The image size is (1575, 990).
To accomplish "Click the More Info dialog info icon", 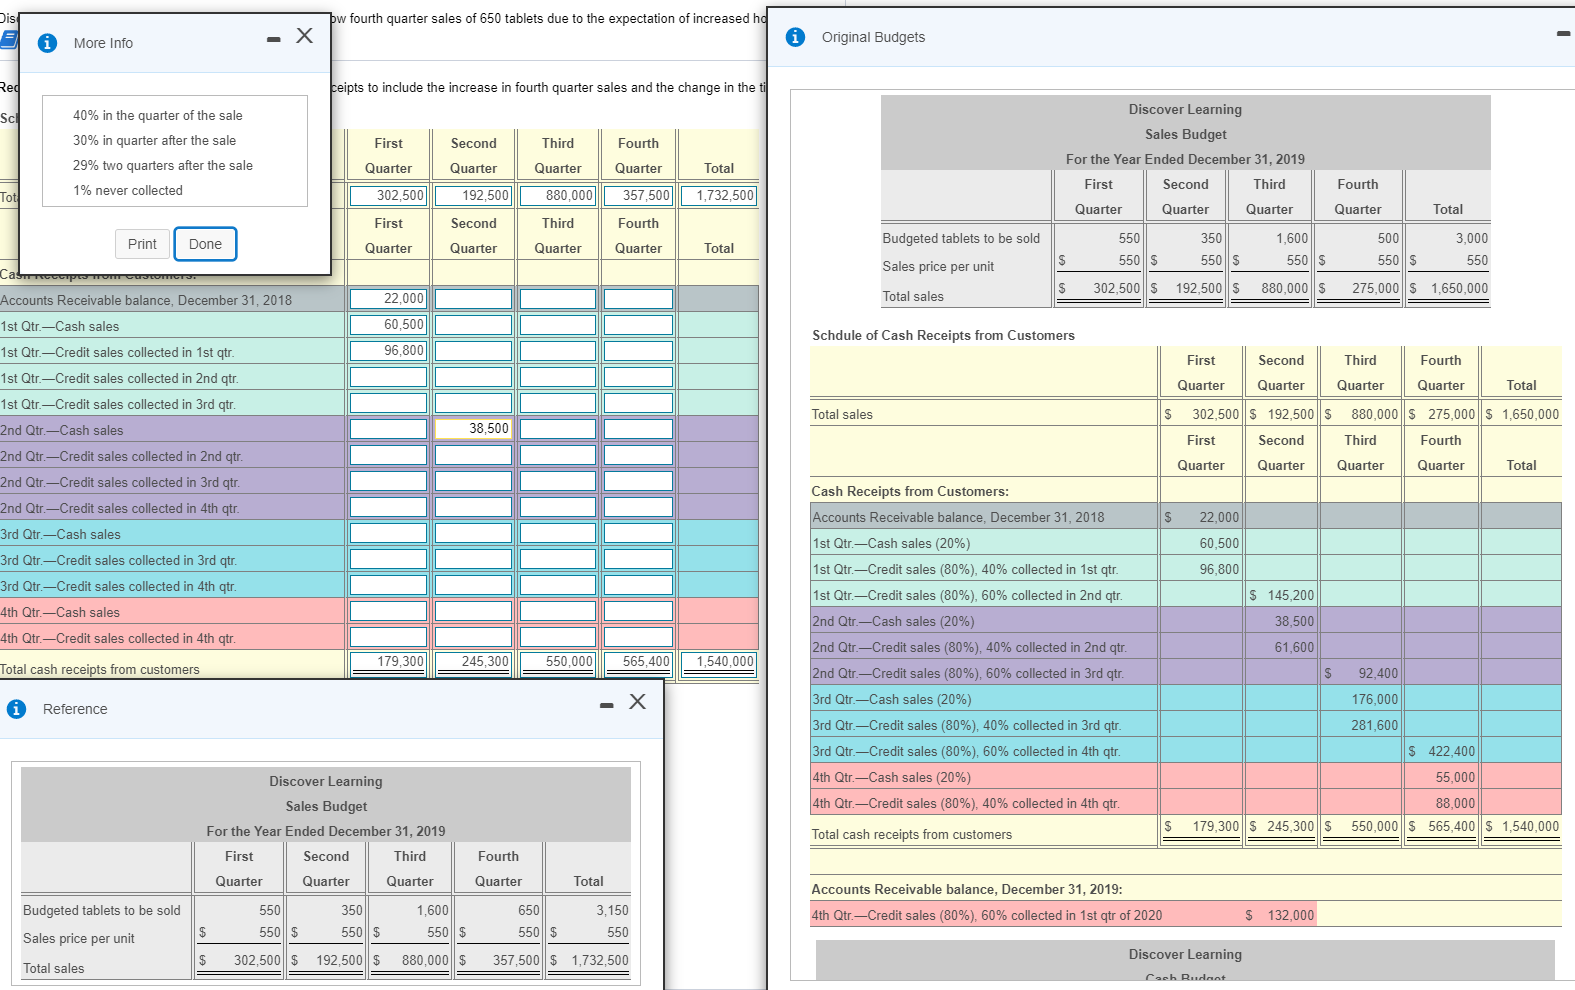I will 47,43.
